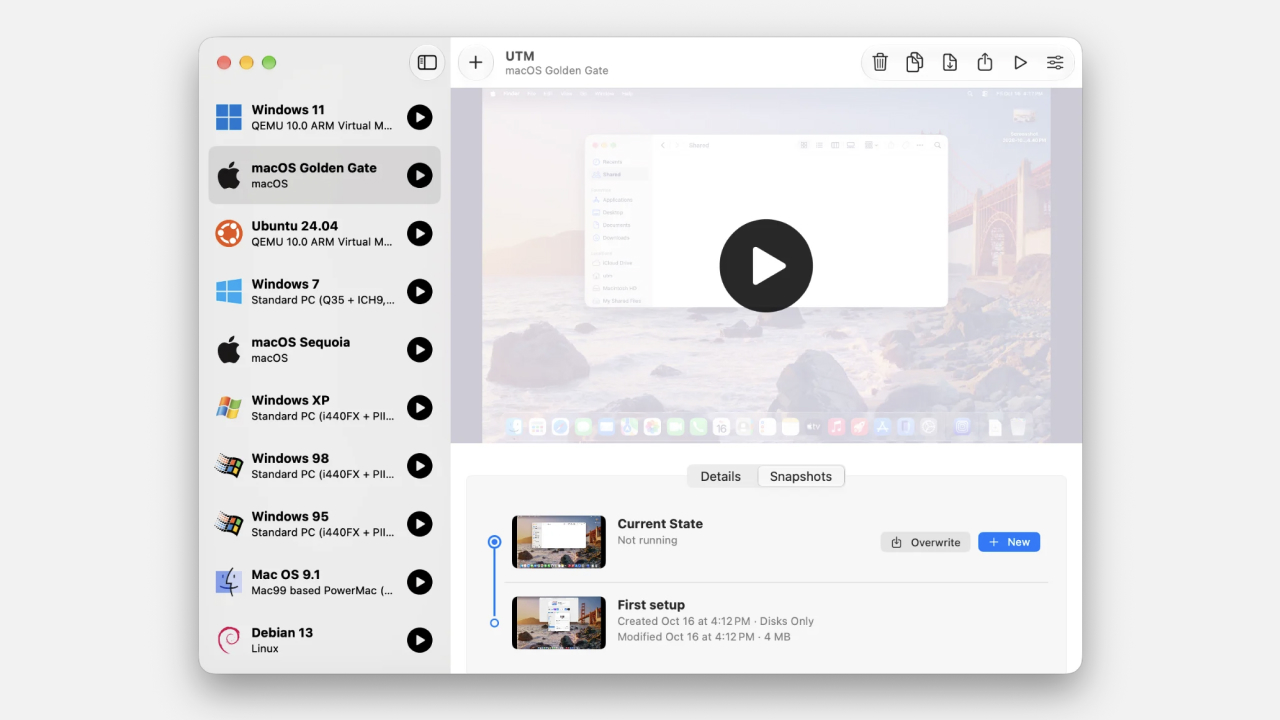Start Mac OS 9.1 with its play button
The width and height of the screenshot is (1280, 720).
[x=420, y=581]
